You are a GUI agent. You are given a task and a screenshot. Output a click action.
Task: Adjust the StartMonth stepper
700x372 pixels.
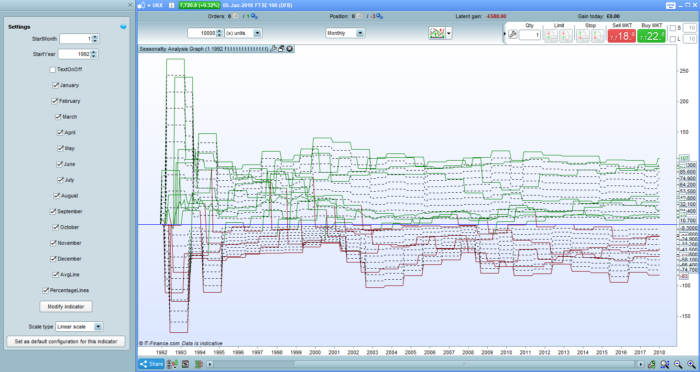pyautogui.click(x=95, y=39)
